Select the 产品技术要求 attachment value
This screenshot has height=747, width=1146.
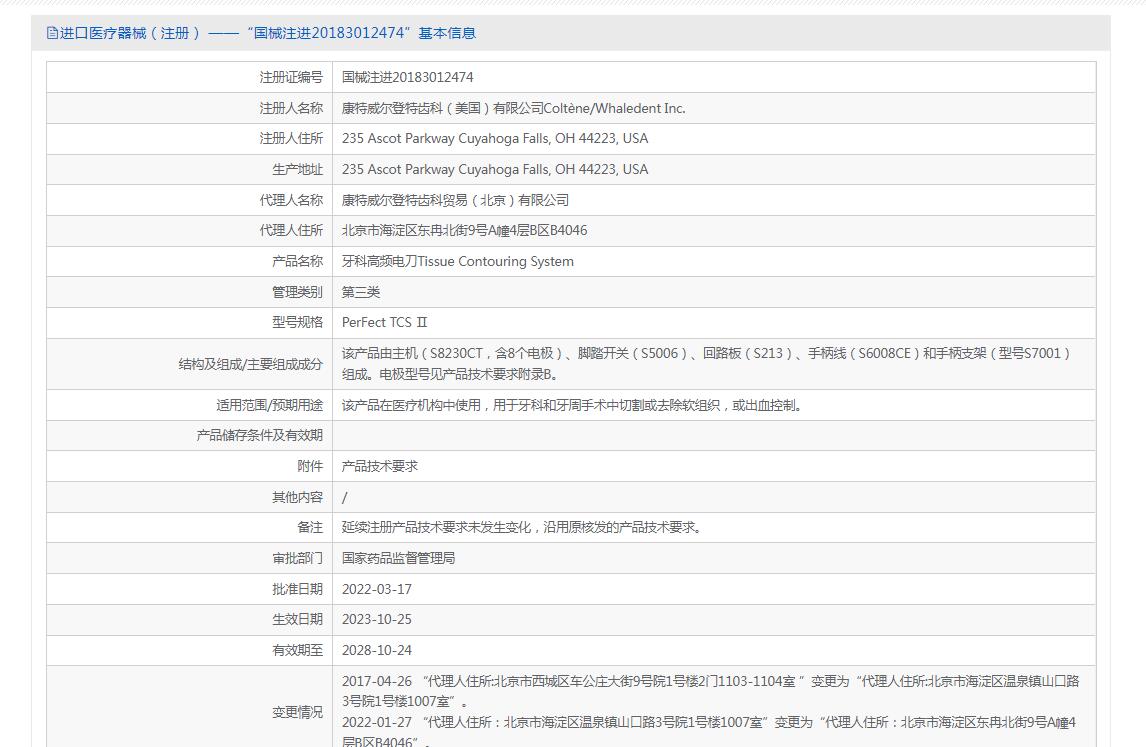pos(379,466)
